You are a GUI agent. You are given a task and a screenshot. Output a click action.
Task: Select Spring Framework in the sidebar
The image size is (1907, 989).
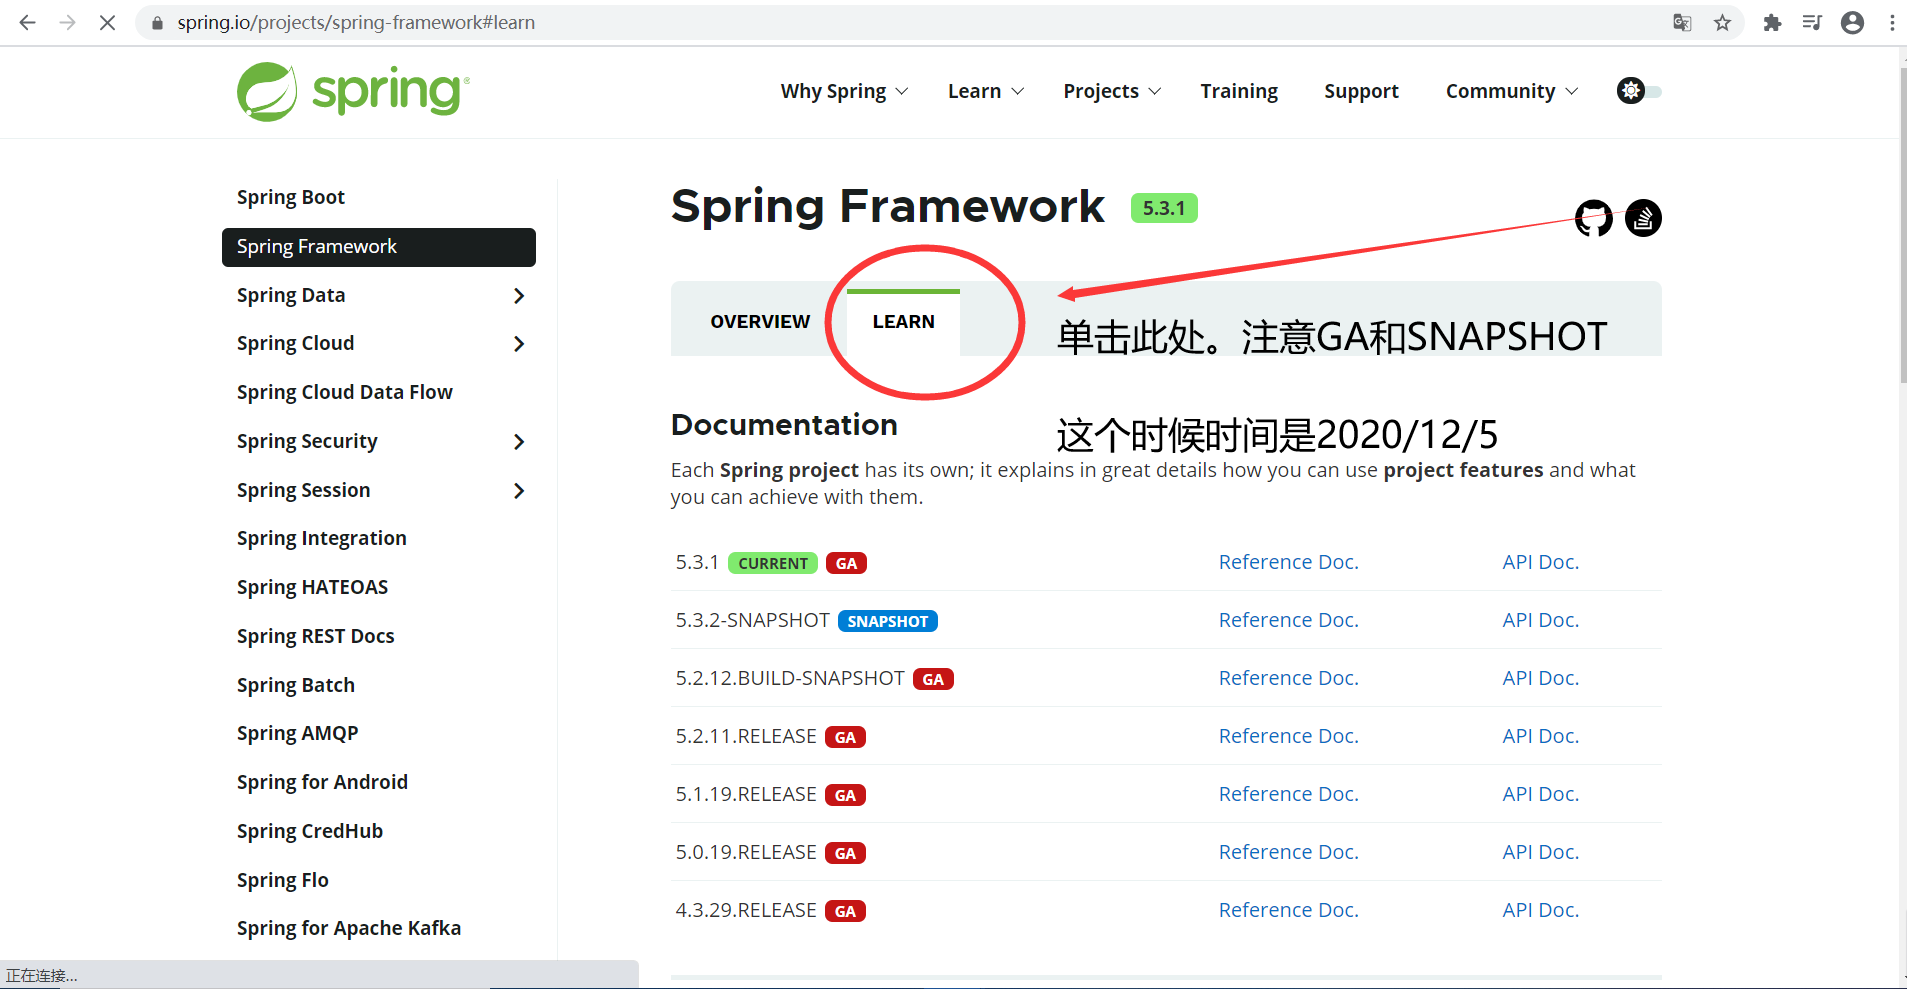(x=378, y=247)
